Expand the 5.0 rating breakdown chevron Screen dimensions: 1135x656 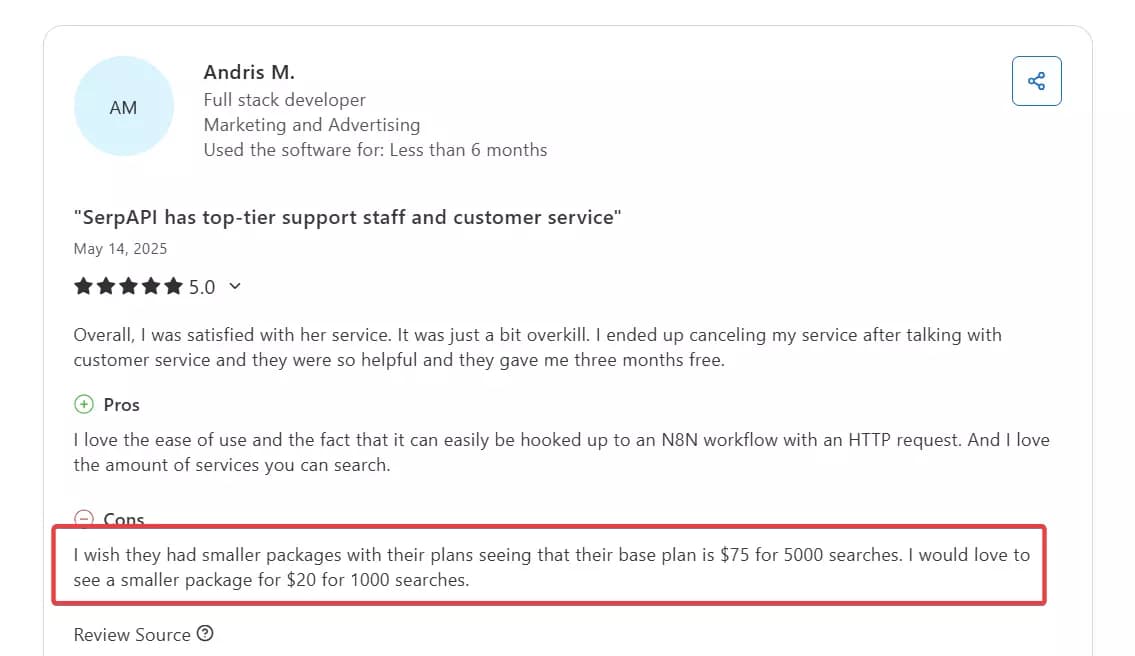(x=235, y=287)
